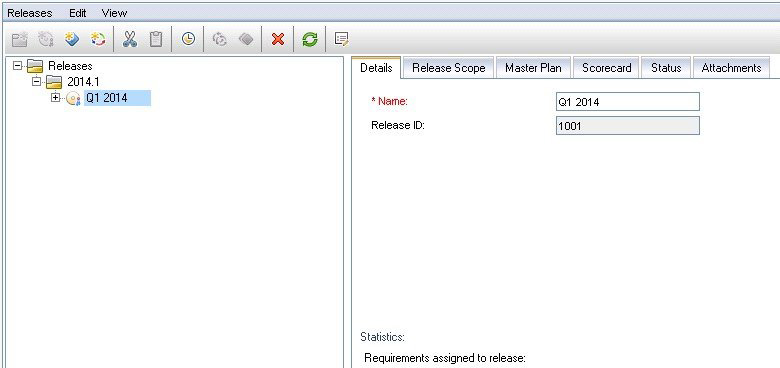Image resolution: width=780 pixels, height=368 pixels.
Task: Open the Attachments tab
Action: 731,68
